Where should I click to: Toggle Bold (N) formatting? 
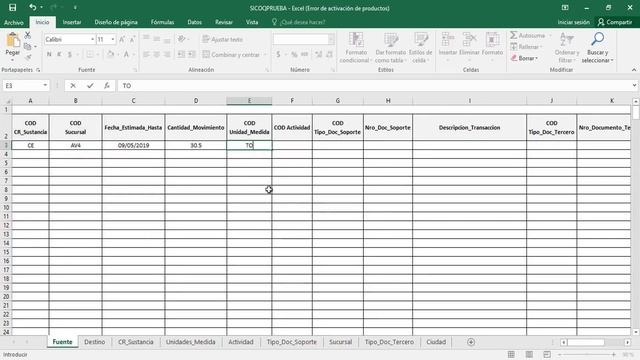[49, 54]
